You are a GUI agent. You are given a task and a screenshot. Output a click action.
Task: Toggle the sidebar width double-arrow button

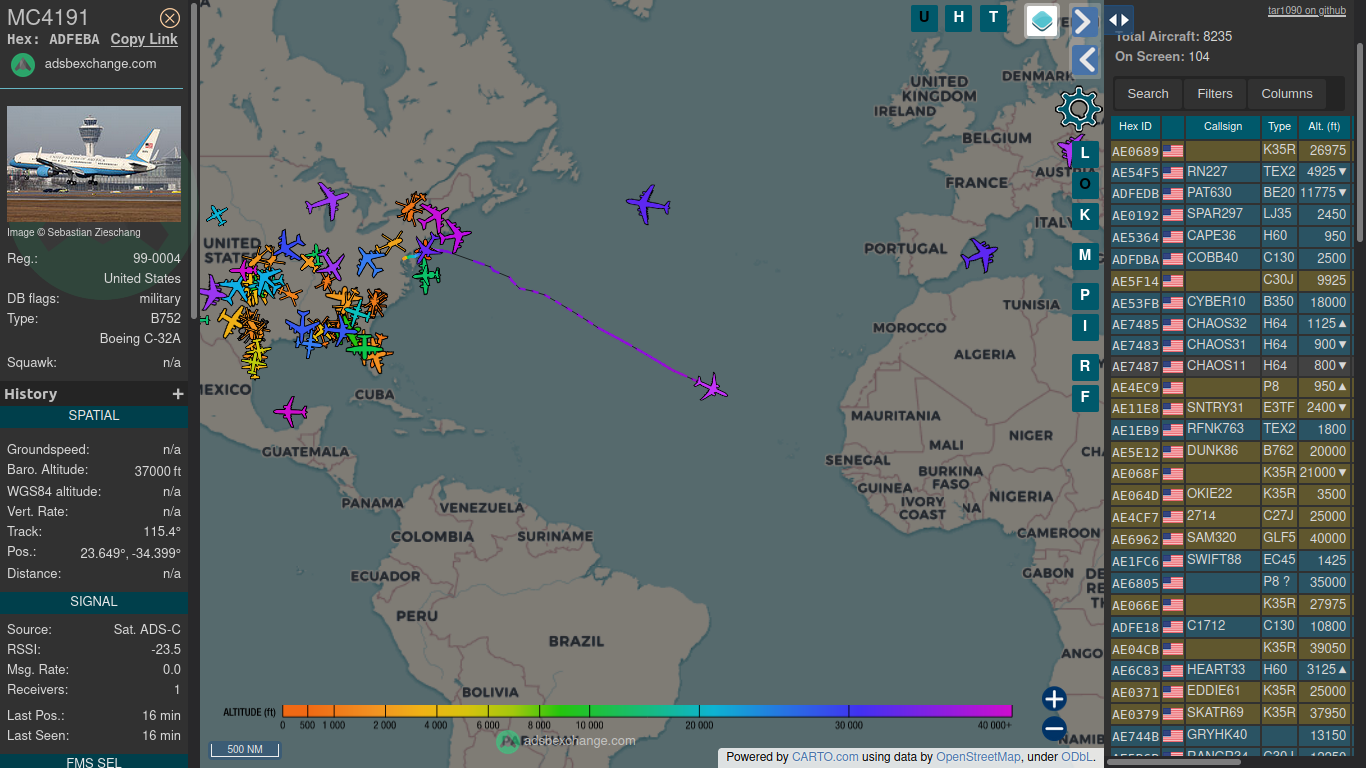(1119, 19)
